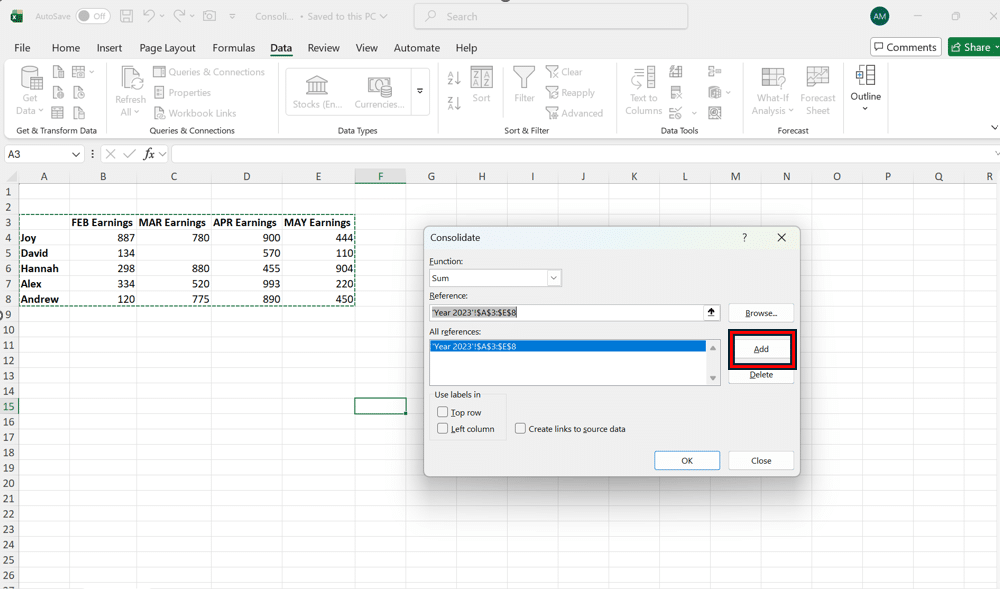This screenshot has width=1000, height=589.
Task: Open the Text to Columns tool
Action: click(643, 90)
